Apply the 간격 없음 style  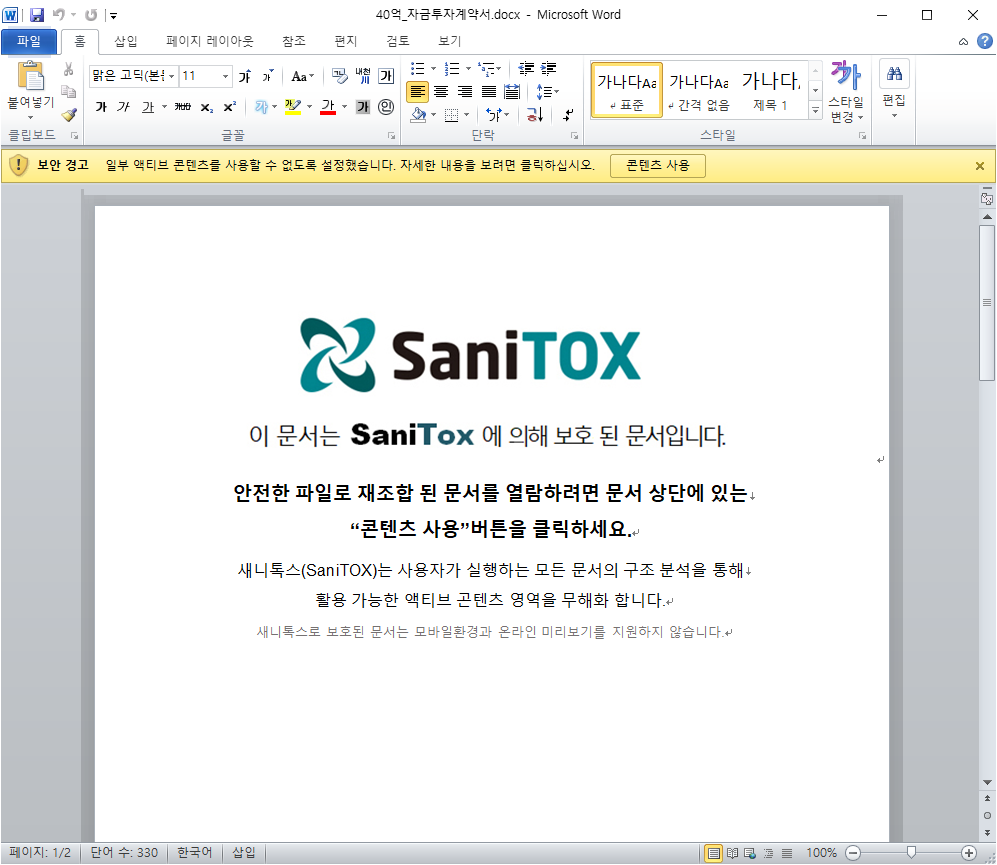coord(699,90)
